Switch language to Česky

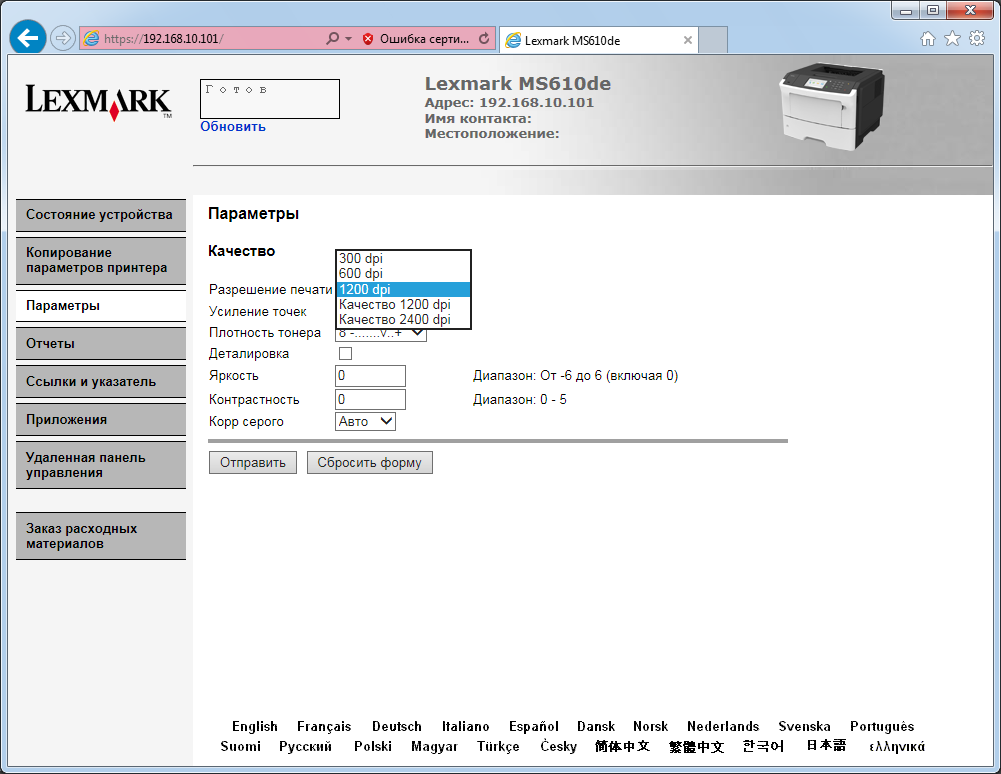coord(558,746)
